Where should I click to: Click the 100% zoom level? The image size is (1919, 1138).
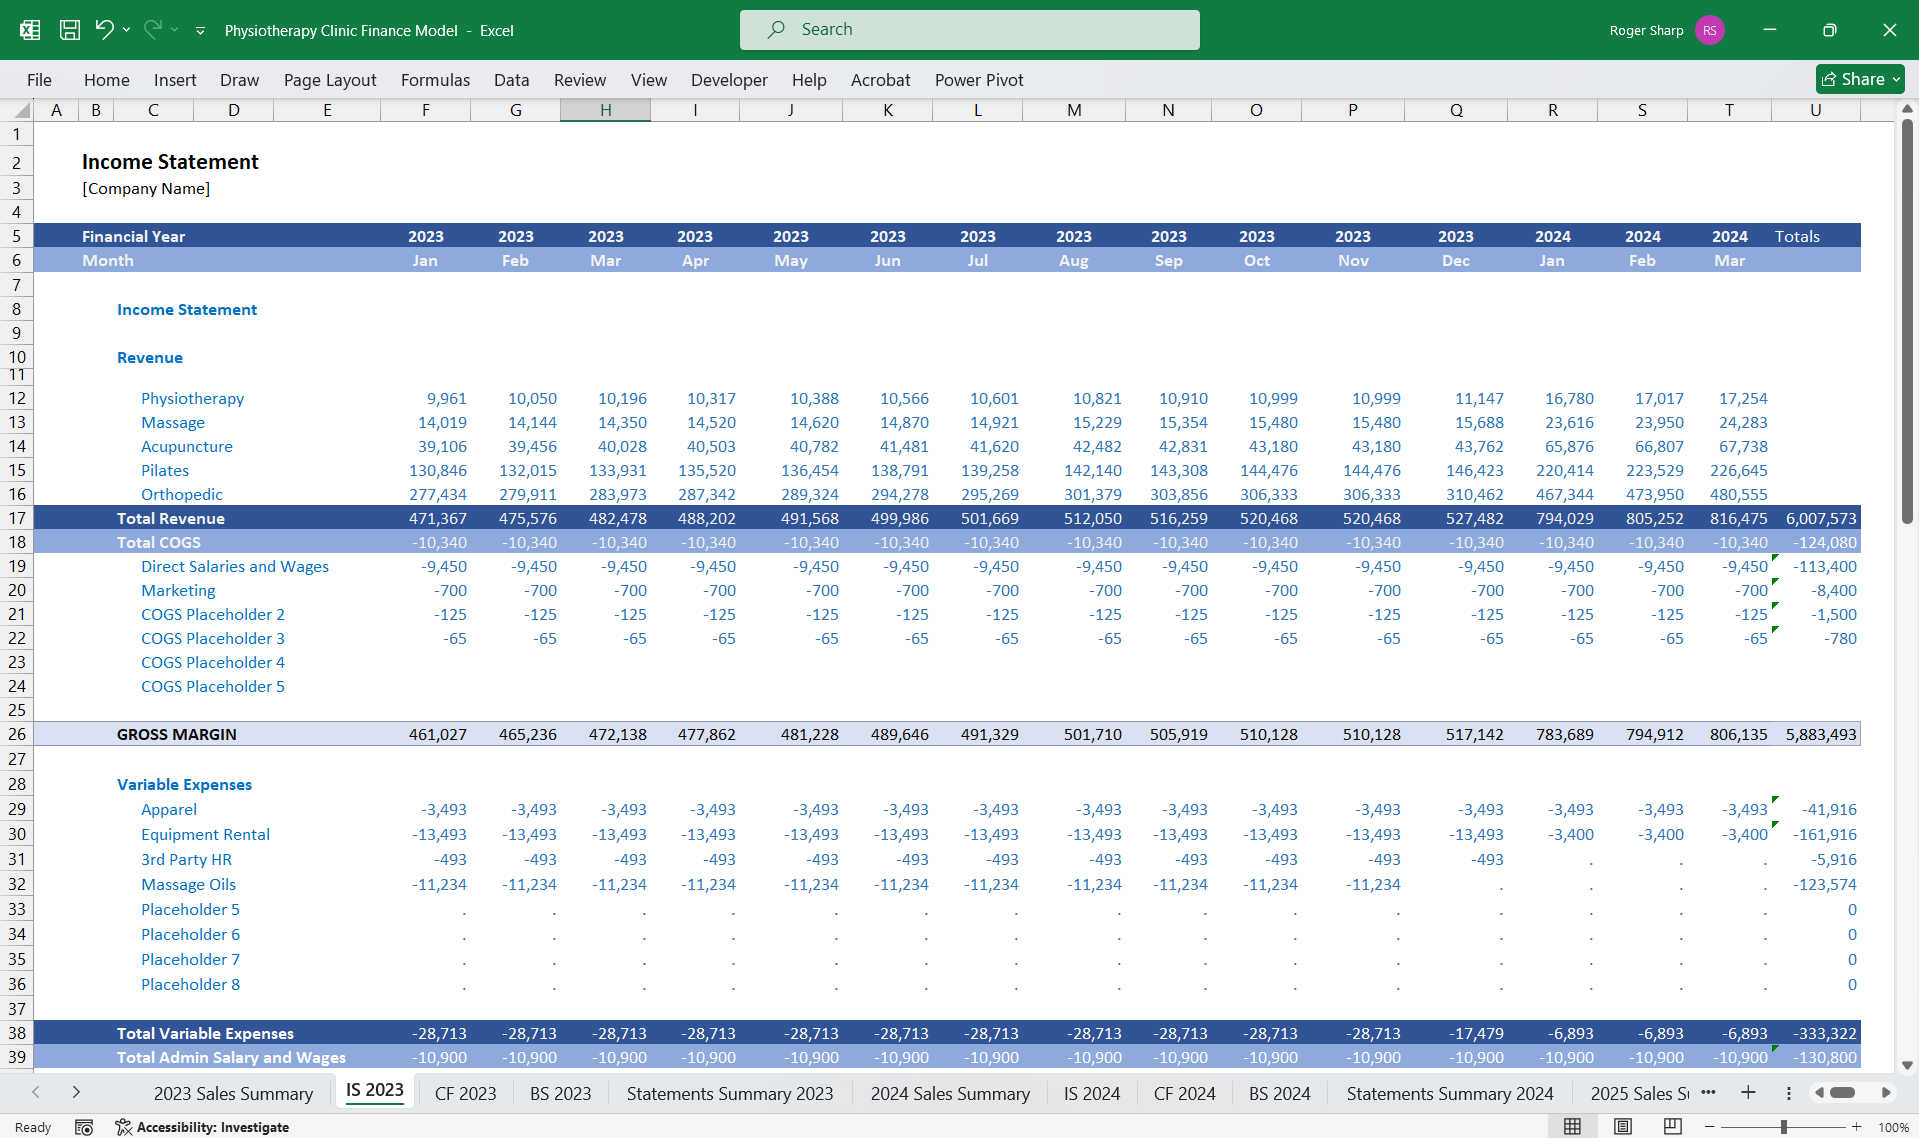tap(1893, 1127)
